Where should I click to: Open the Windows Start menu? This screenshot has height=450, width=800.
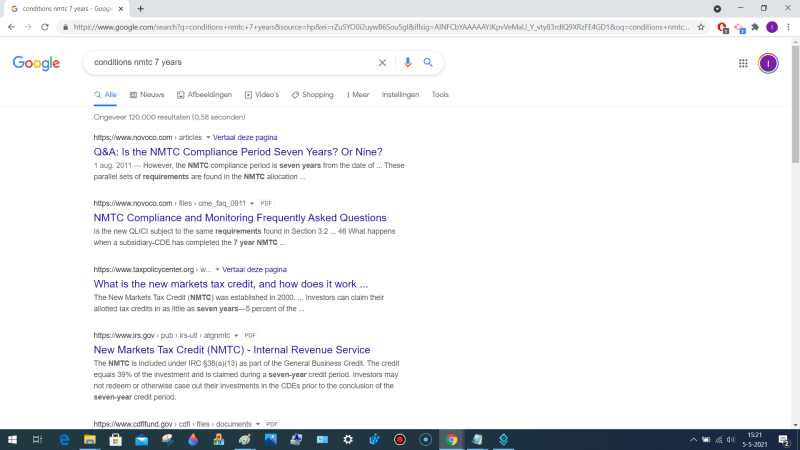tap(12, 439)
